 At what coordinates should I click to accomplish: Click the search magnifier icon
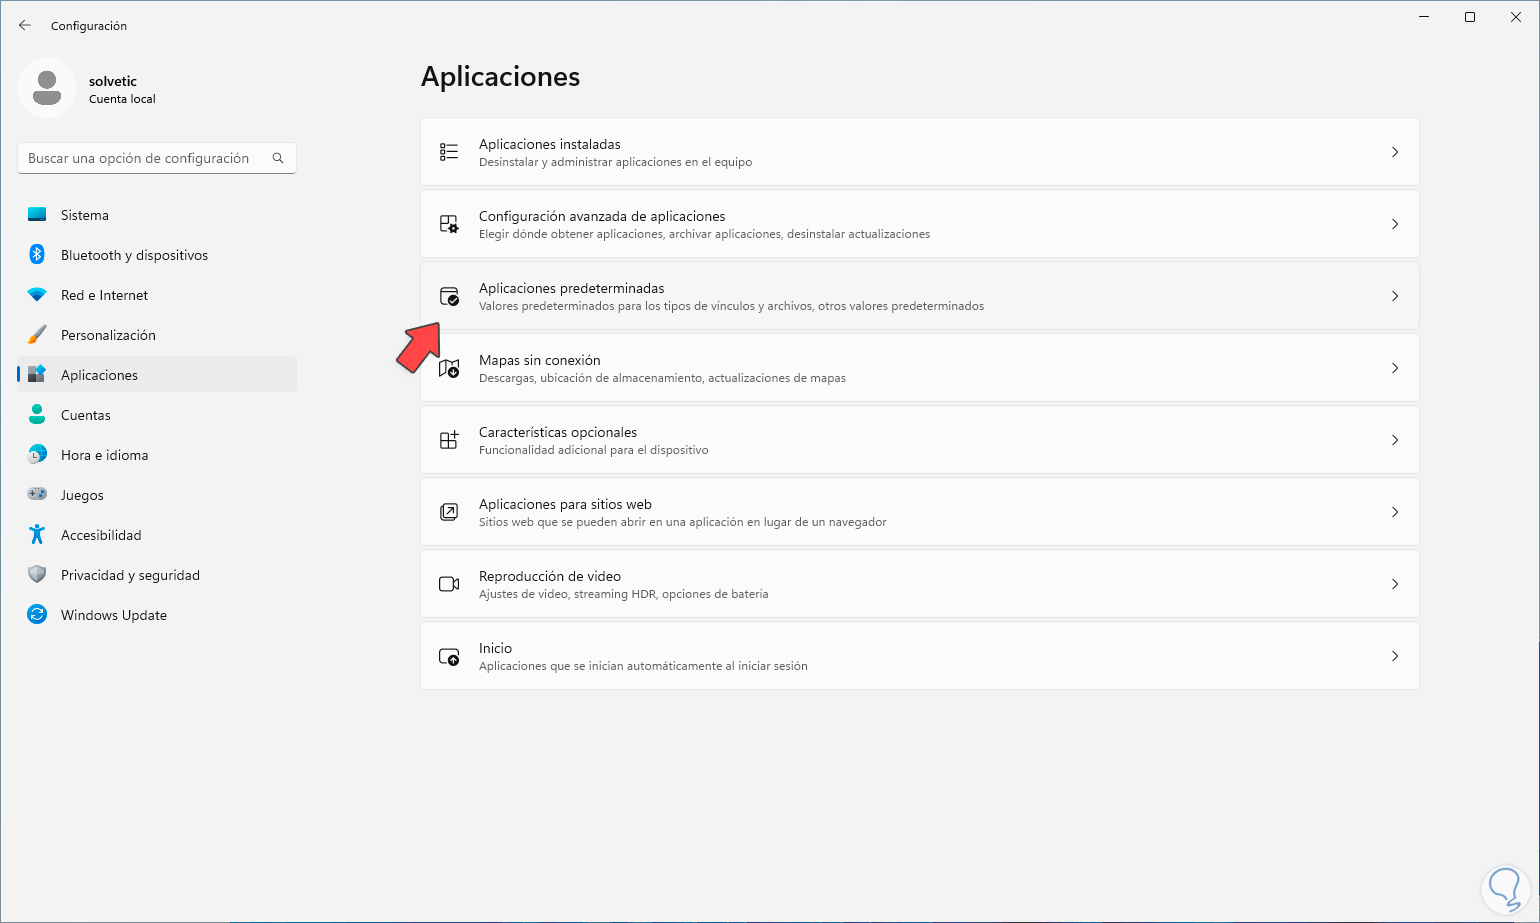point(278,158)
